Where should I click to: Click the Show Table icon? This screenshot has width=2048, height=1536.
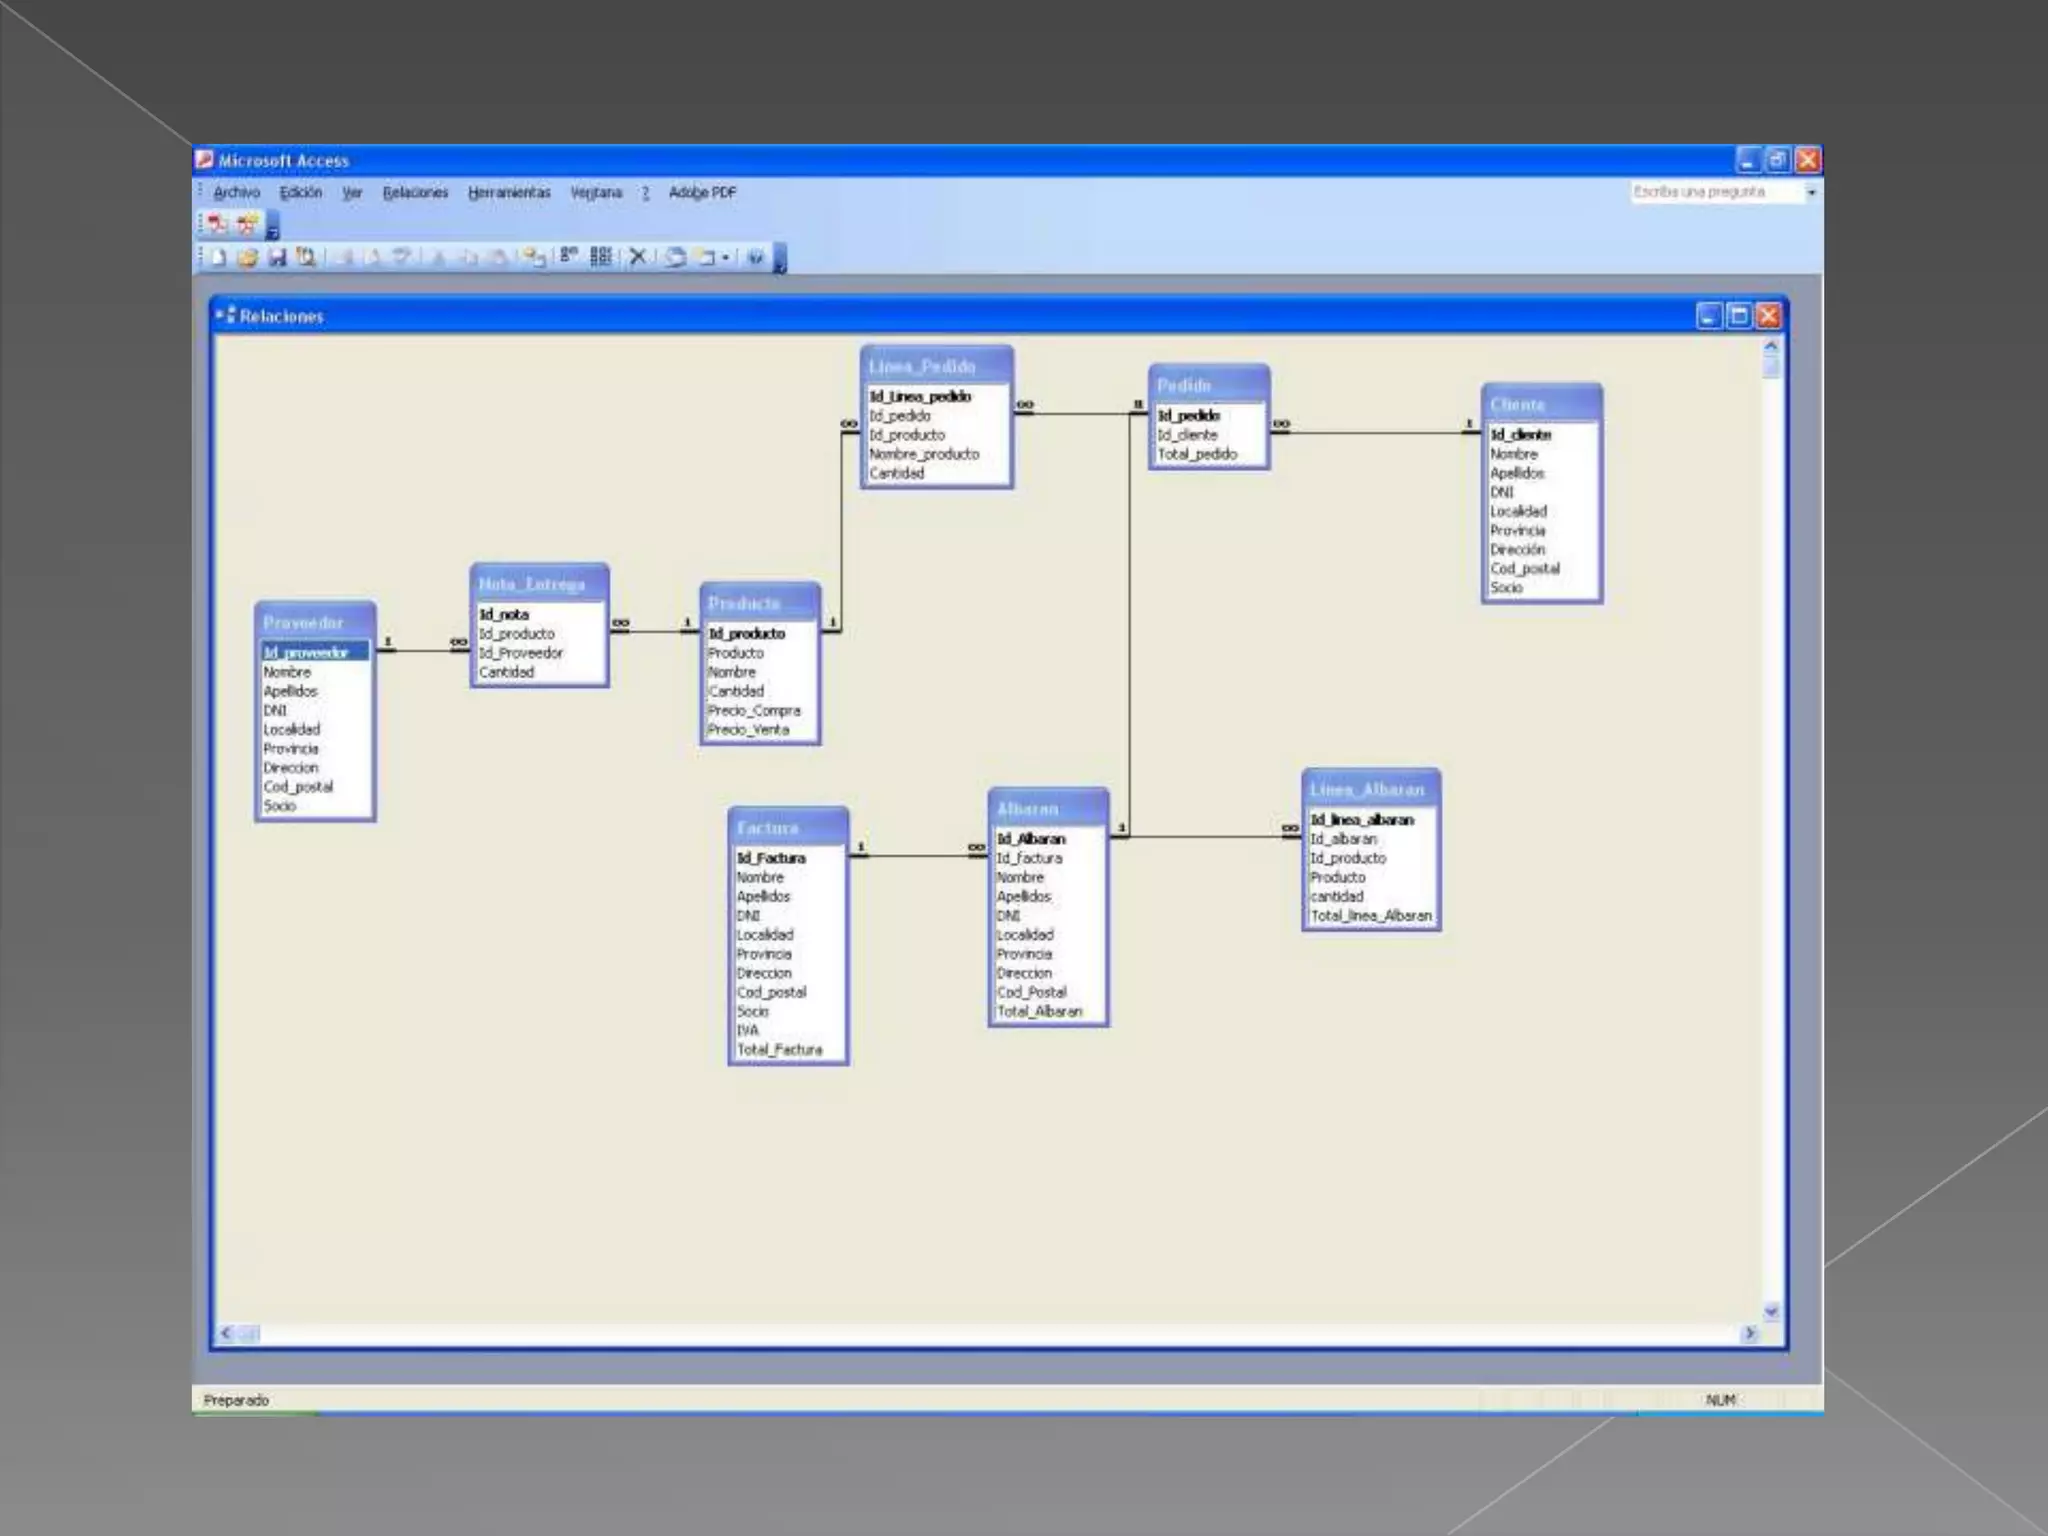(x=535, y=257)
